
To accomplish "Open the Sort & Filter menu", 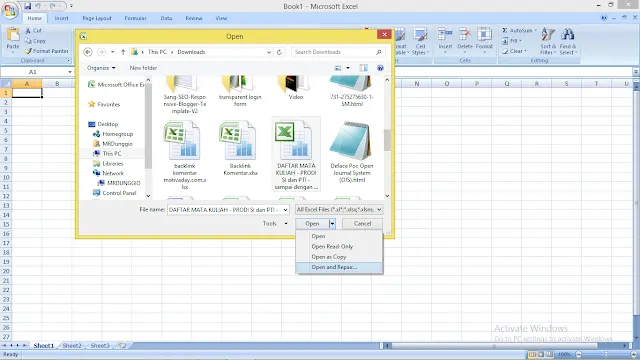I will pos(547,42).
